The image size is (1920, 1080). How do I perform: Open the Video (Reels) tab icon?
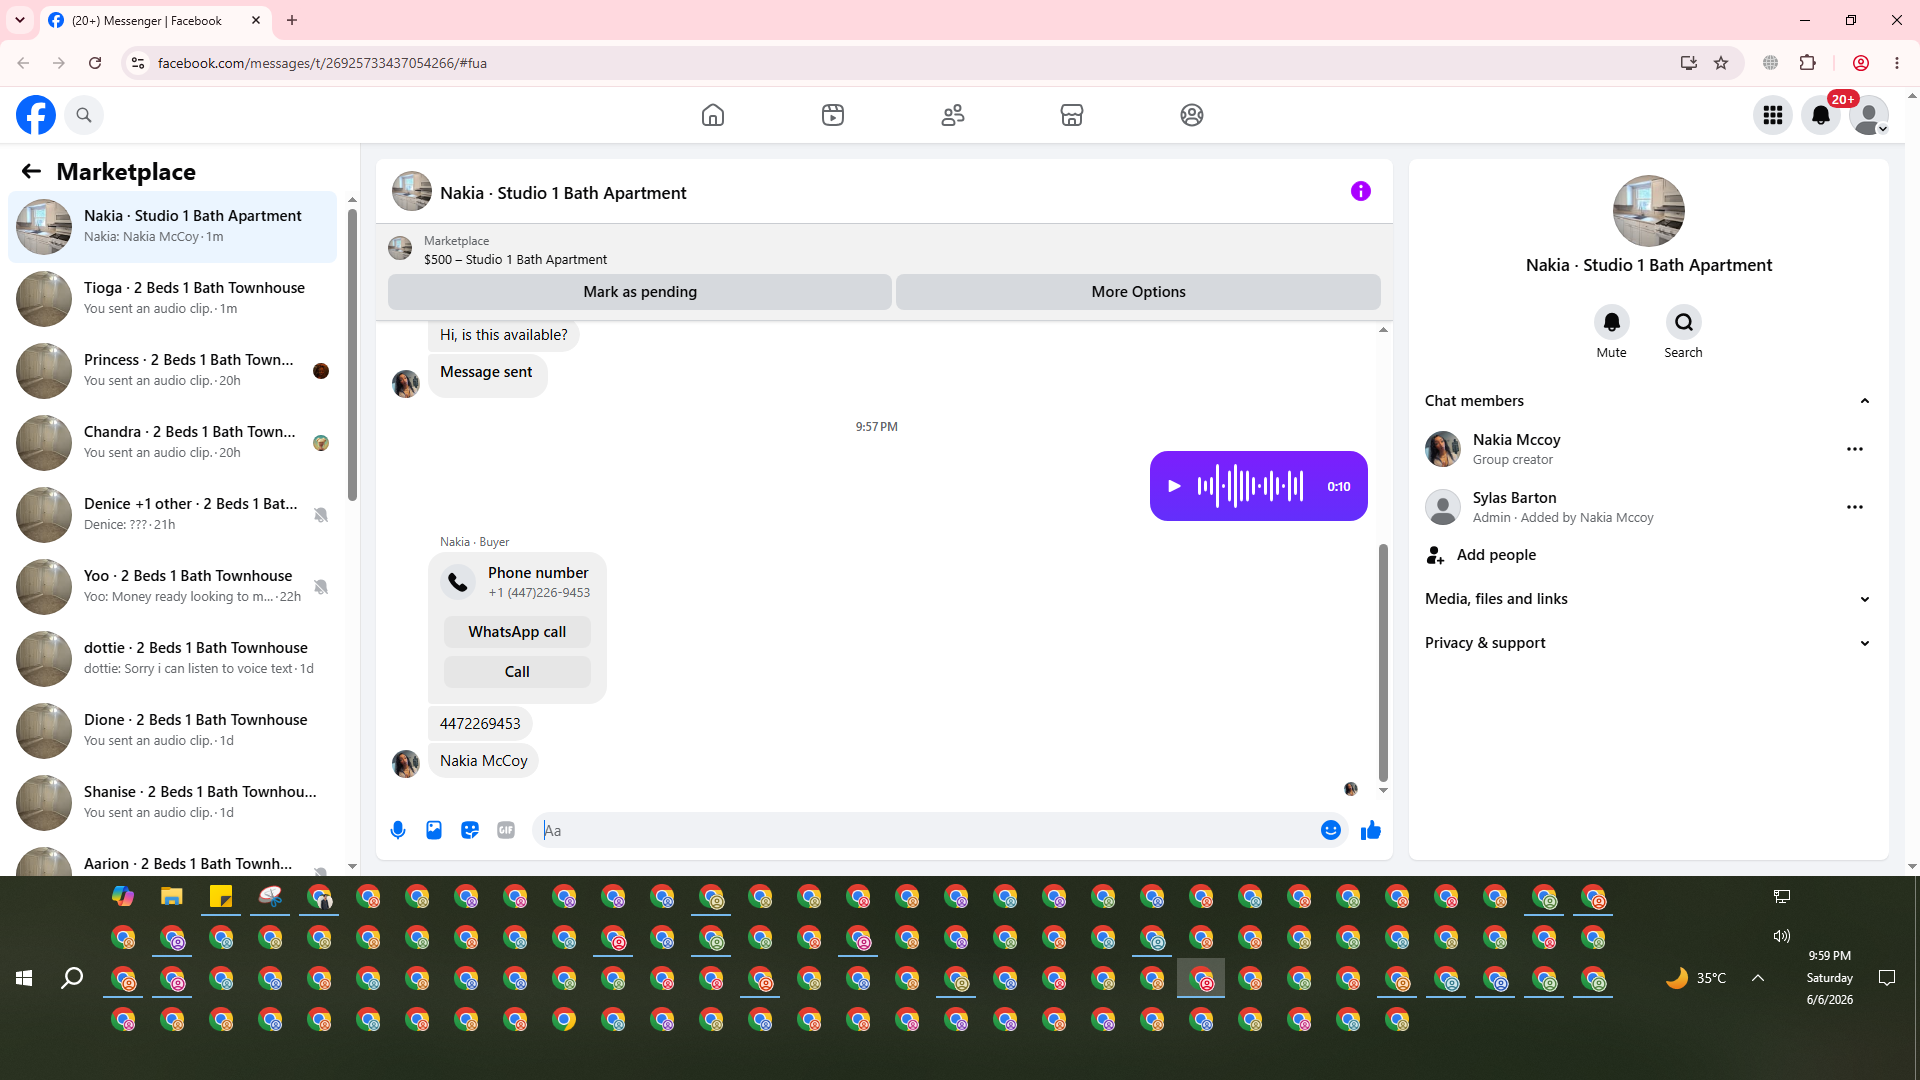click(x=833, y=115)
